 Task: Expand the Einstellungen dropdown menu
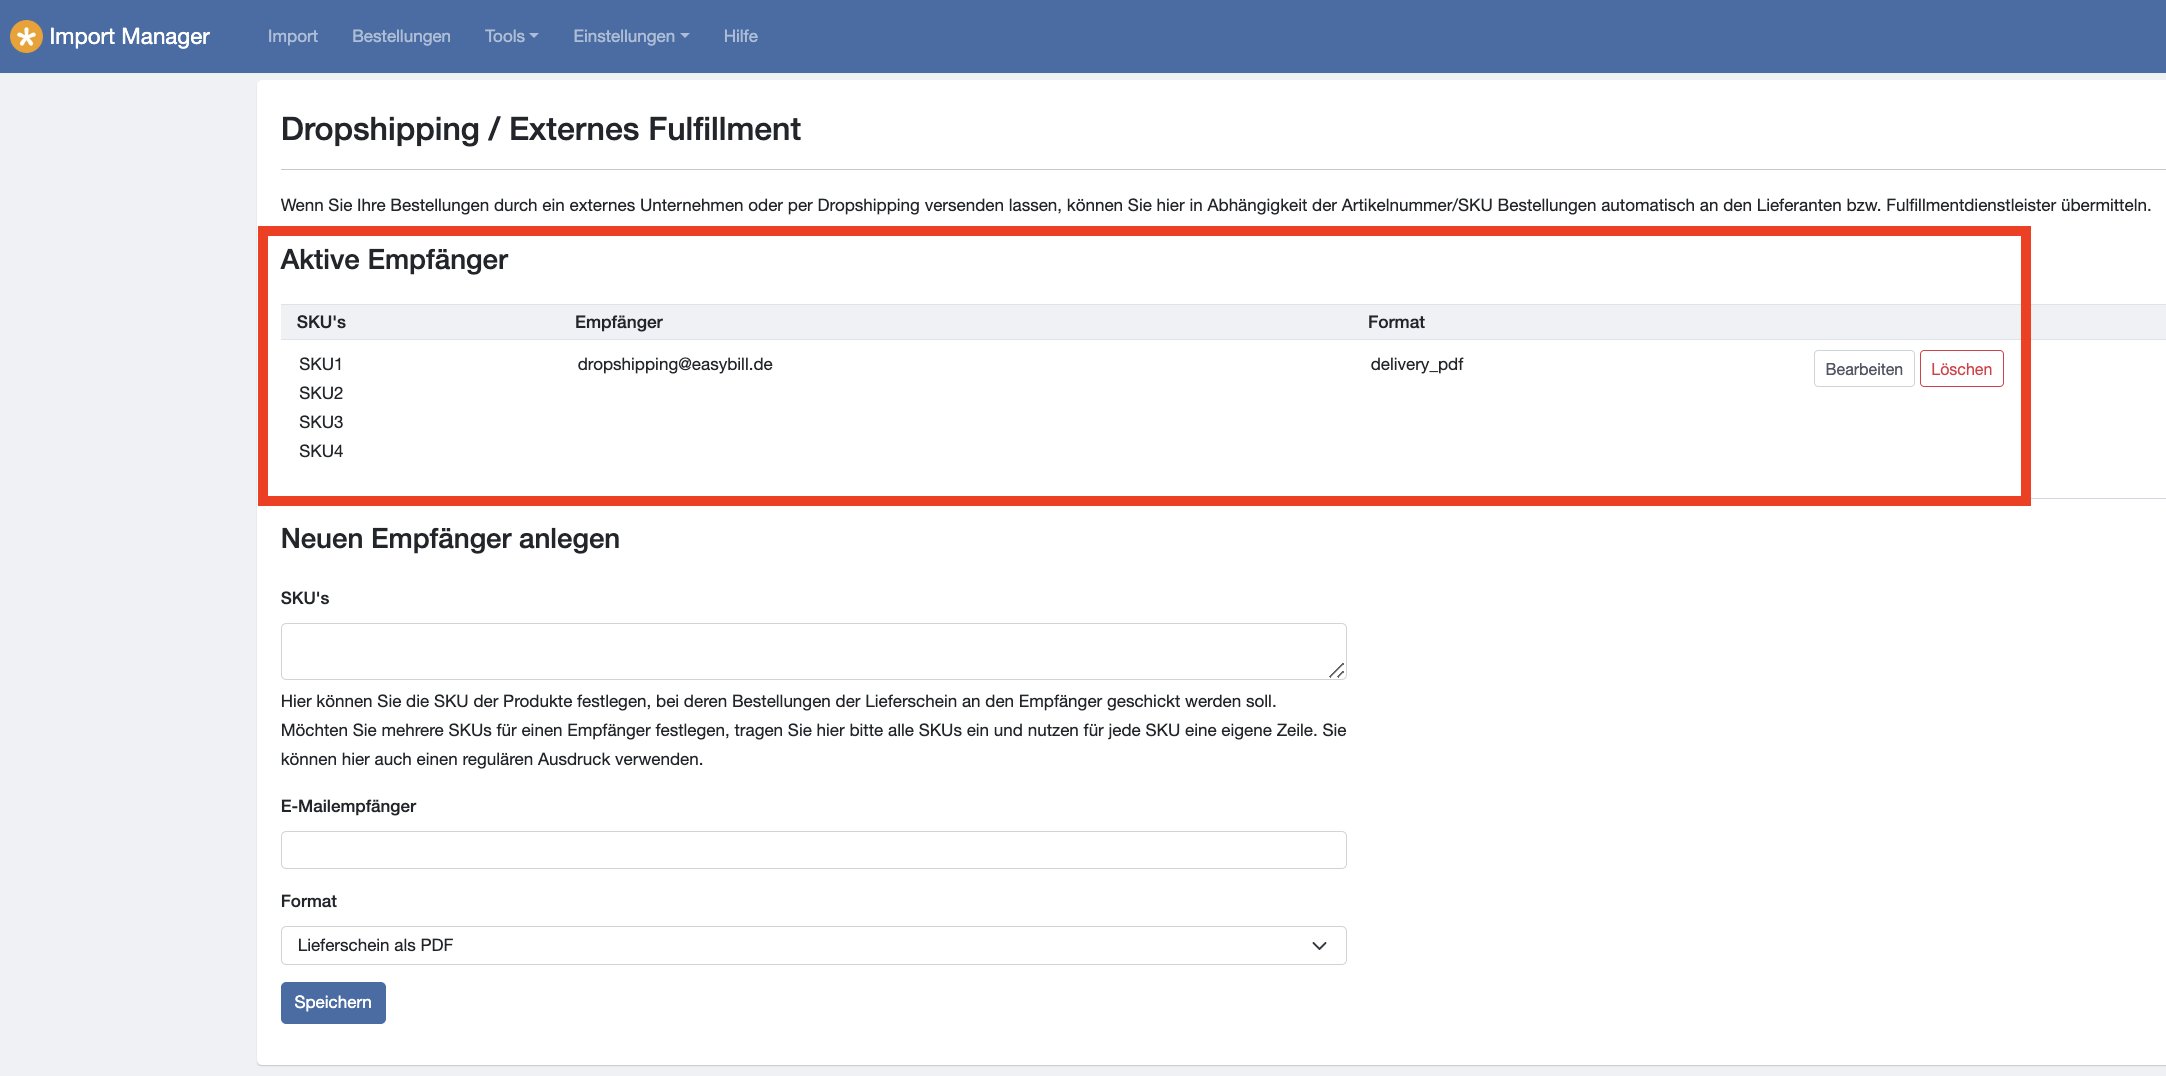tap(631, 37)
